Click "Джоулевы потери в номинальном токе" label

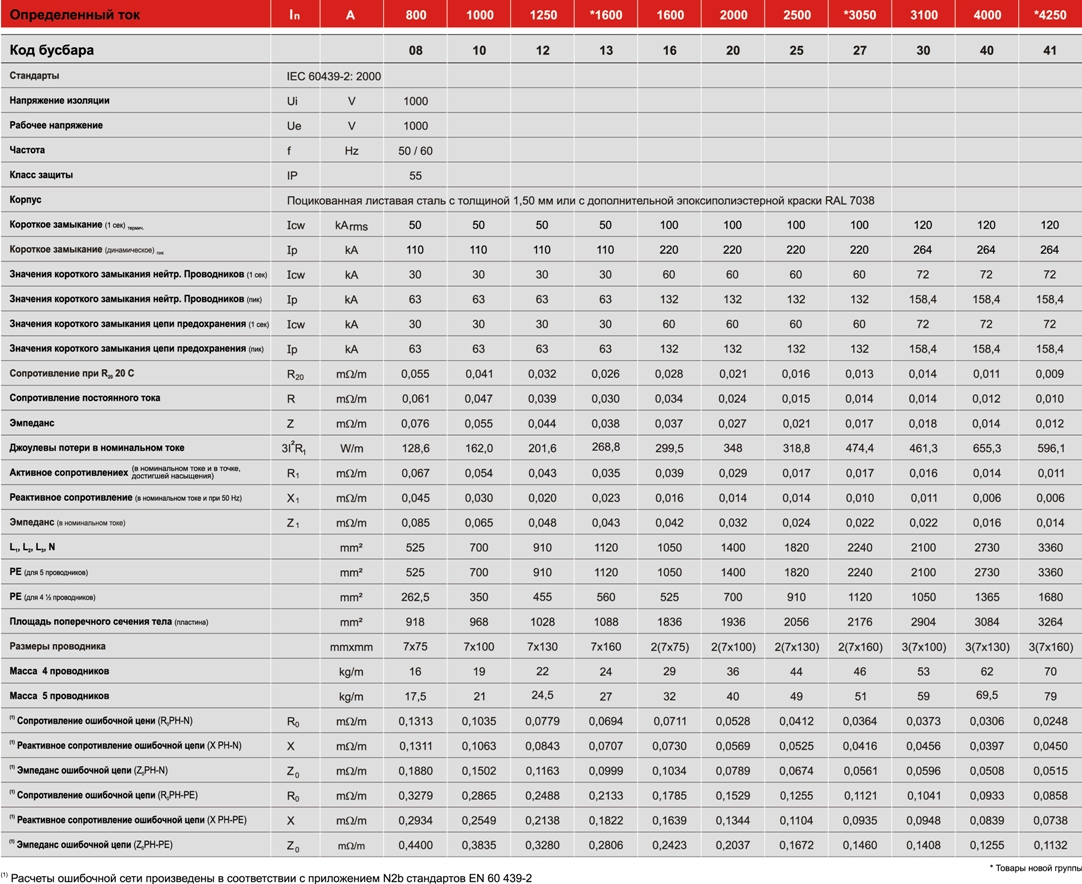pos(97,447)
